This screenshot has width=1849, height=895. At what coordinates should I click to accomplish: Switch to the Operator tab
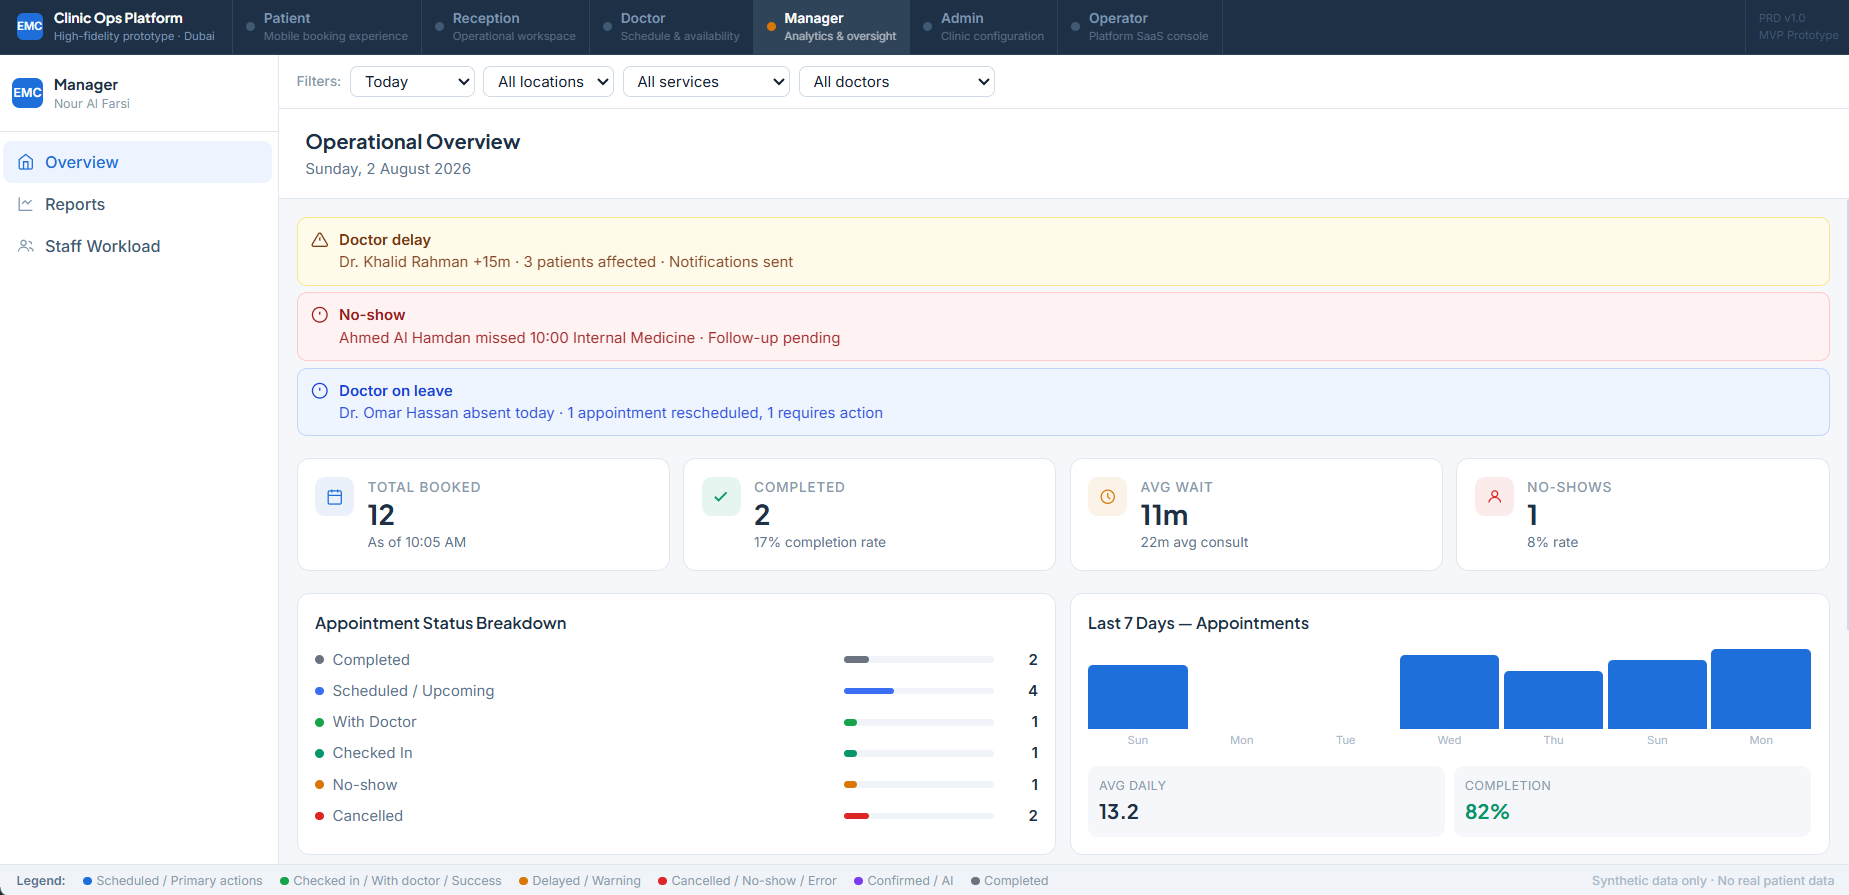[1139, 27]
